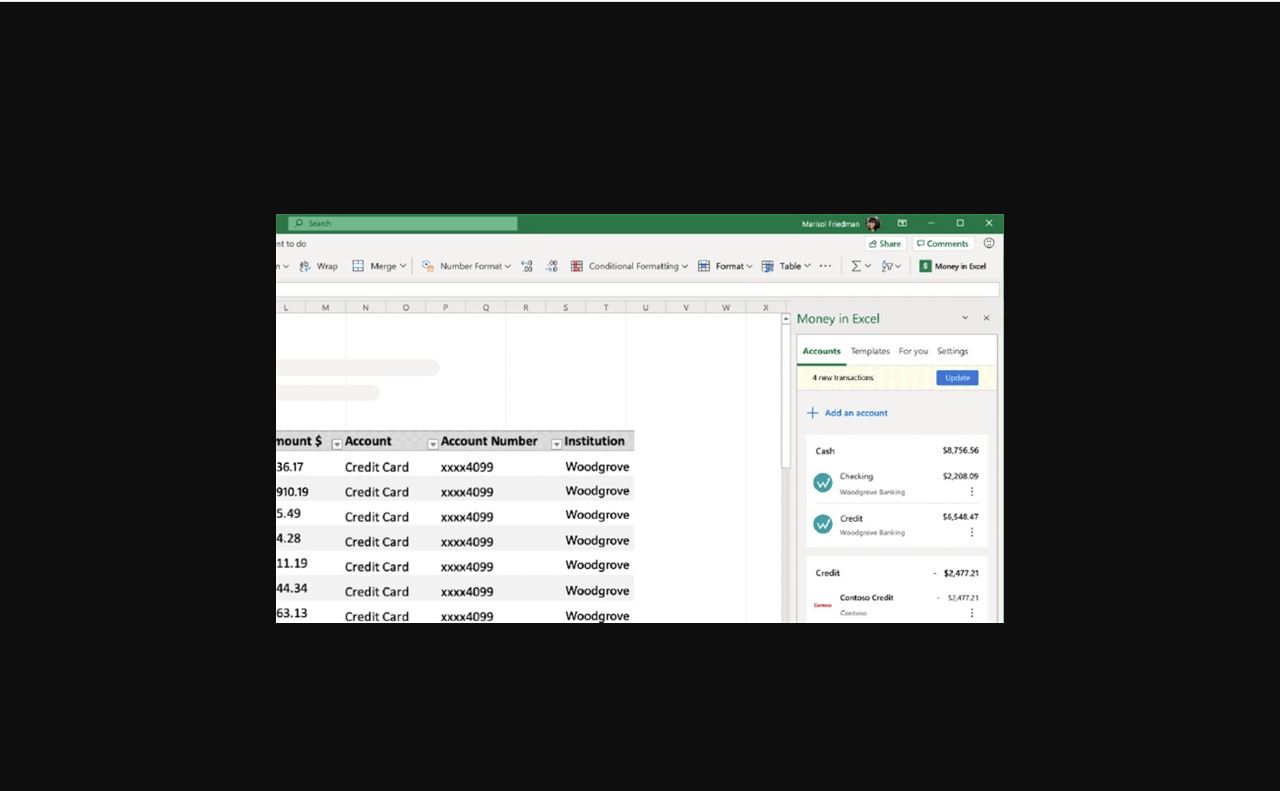The height and width of the screenshot is (791, 1280).
Task: Open the ribbon's more options ellipsis
Action: click(825, 266)
